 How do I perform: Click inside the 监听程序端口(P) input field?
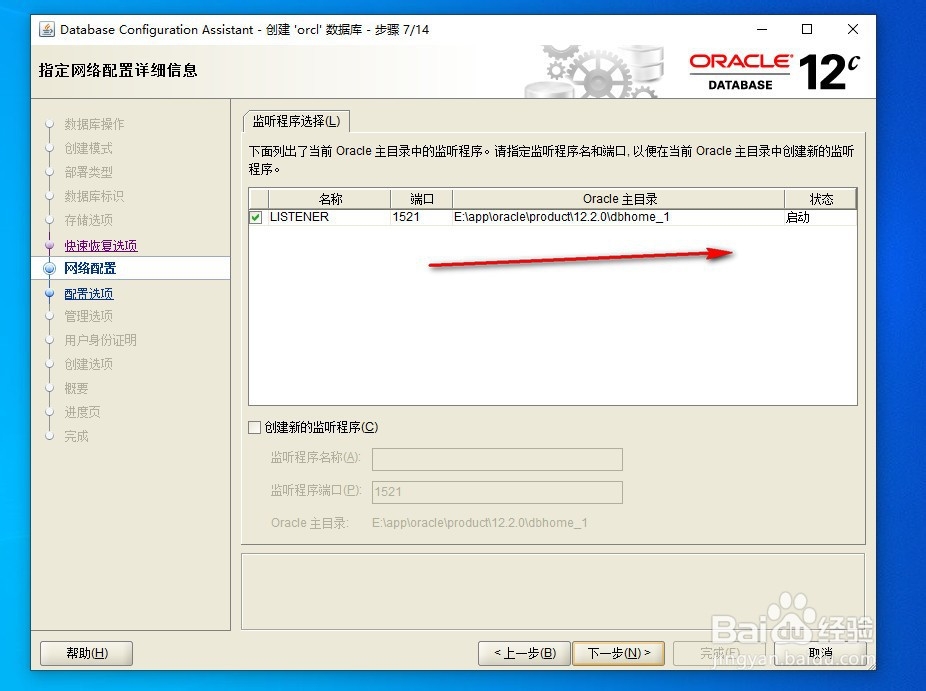(x=496, y=492)
